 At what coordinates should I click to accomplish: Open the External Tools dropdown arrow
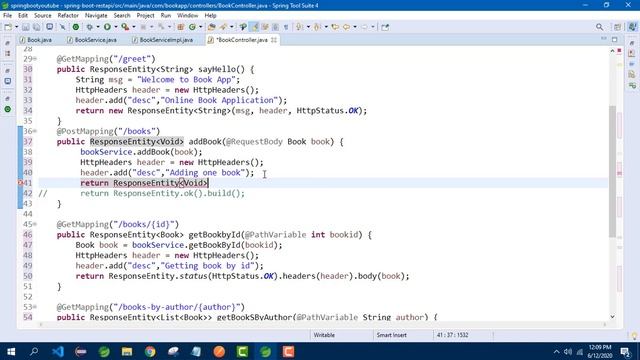pos(133,27)
